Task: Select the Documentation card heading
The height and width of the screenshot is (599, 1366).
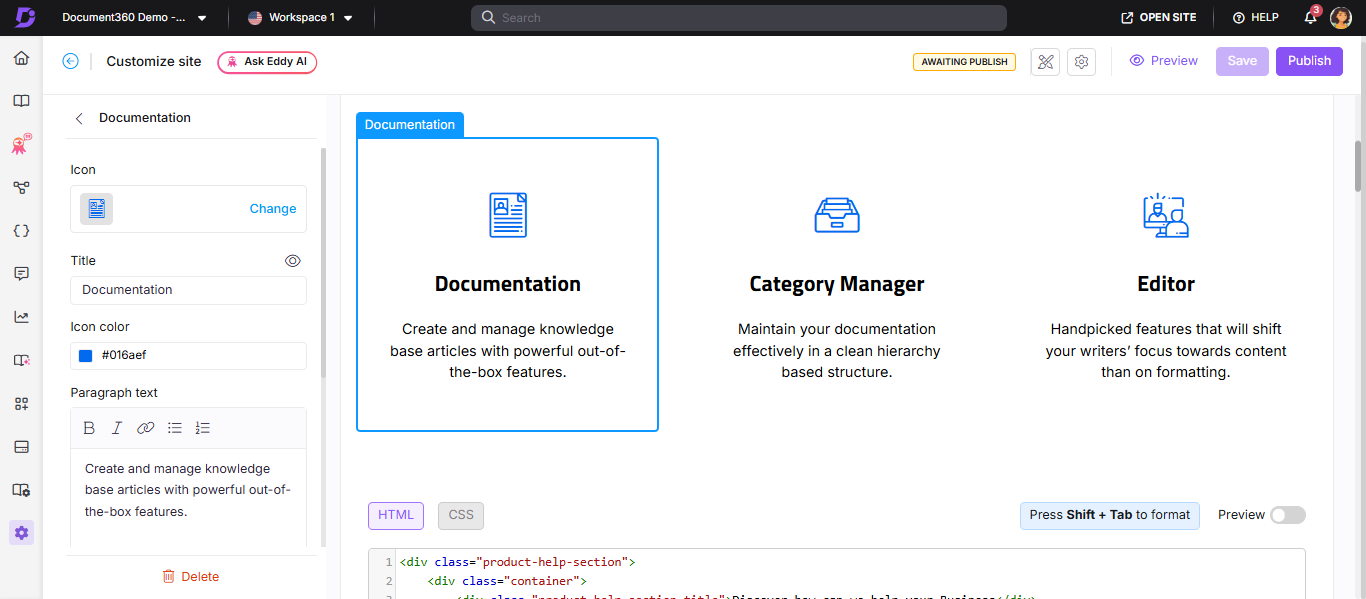Action: (508, 284)
